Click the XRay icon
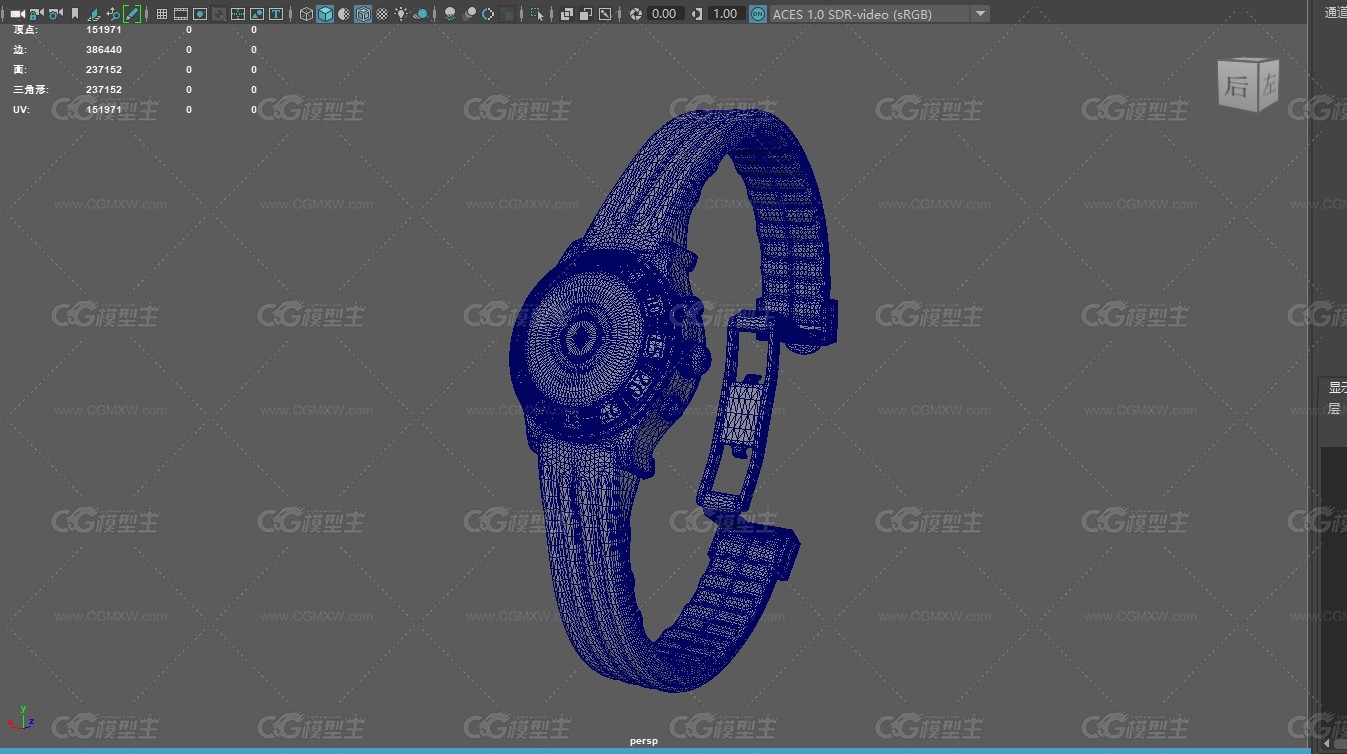 (x=567, y=14)
